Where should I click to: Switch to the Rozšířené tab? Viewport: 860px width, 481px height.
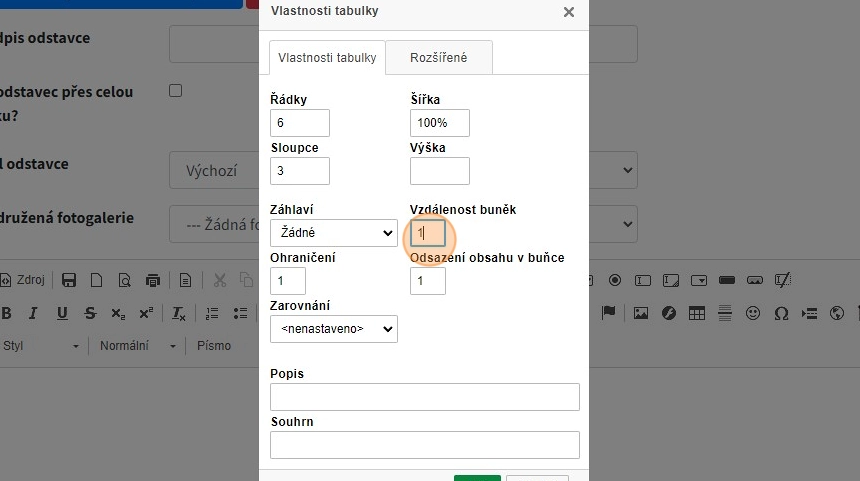click(x=438, y=58)
